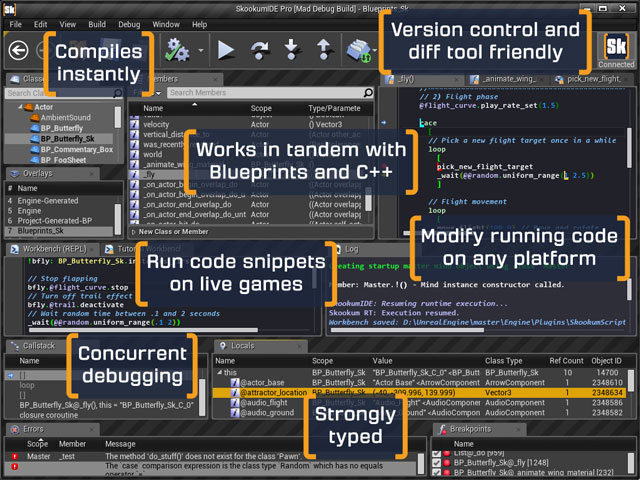640x480 pixels.
Task: Click the Locals panel pin icon
Action: click(x=223, y=346)
